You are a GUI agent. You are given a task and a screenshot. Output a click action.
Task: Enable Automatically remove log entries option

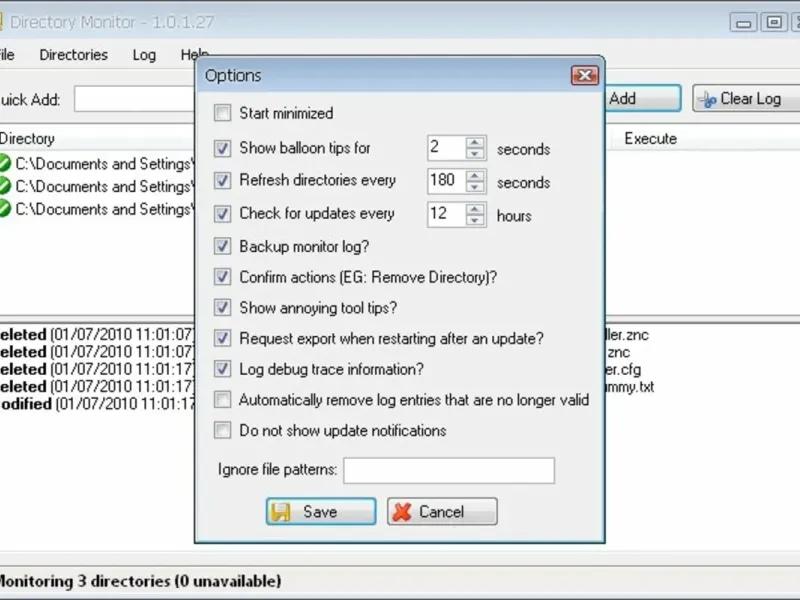[x=222, y=399]
